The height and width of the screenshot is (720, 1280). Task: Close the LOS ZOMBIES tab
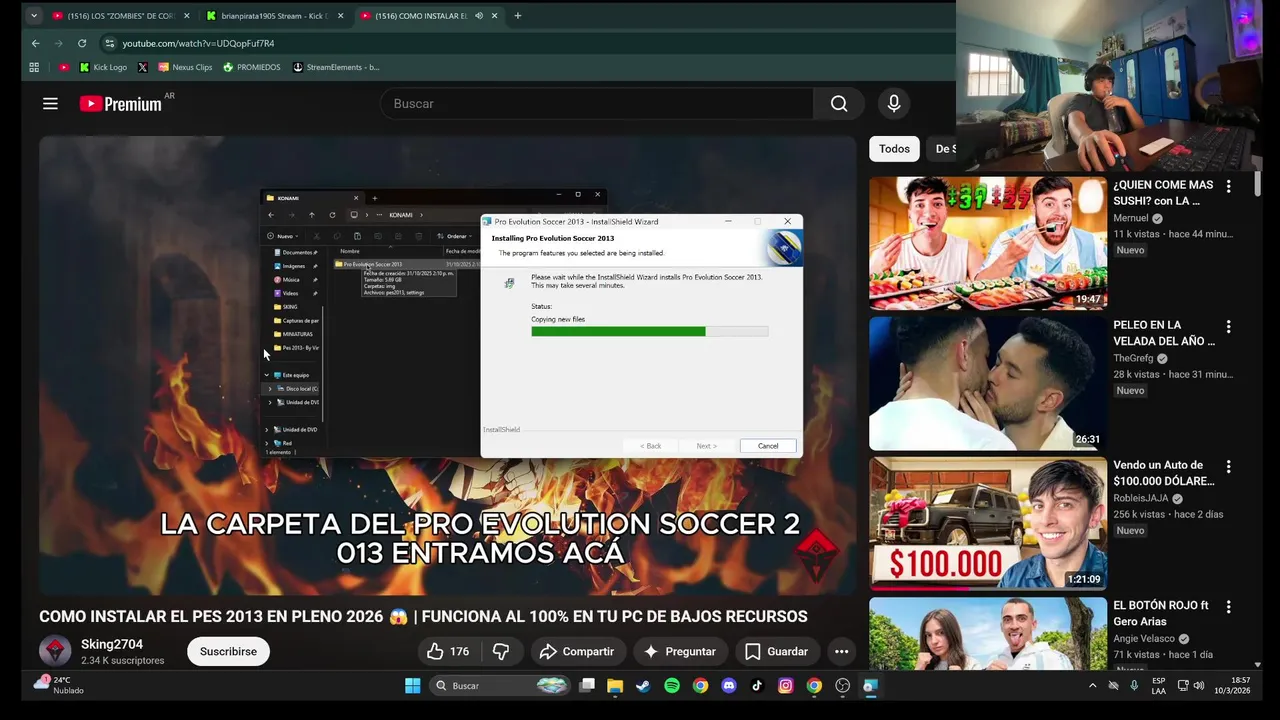(x=186, y=16)
